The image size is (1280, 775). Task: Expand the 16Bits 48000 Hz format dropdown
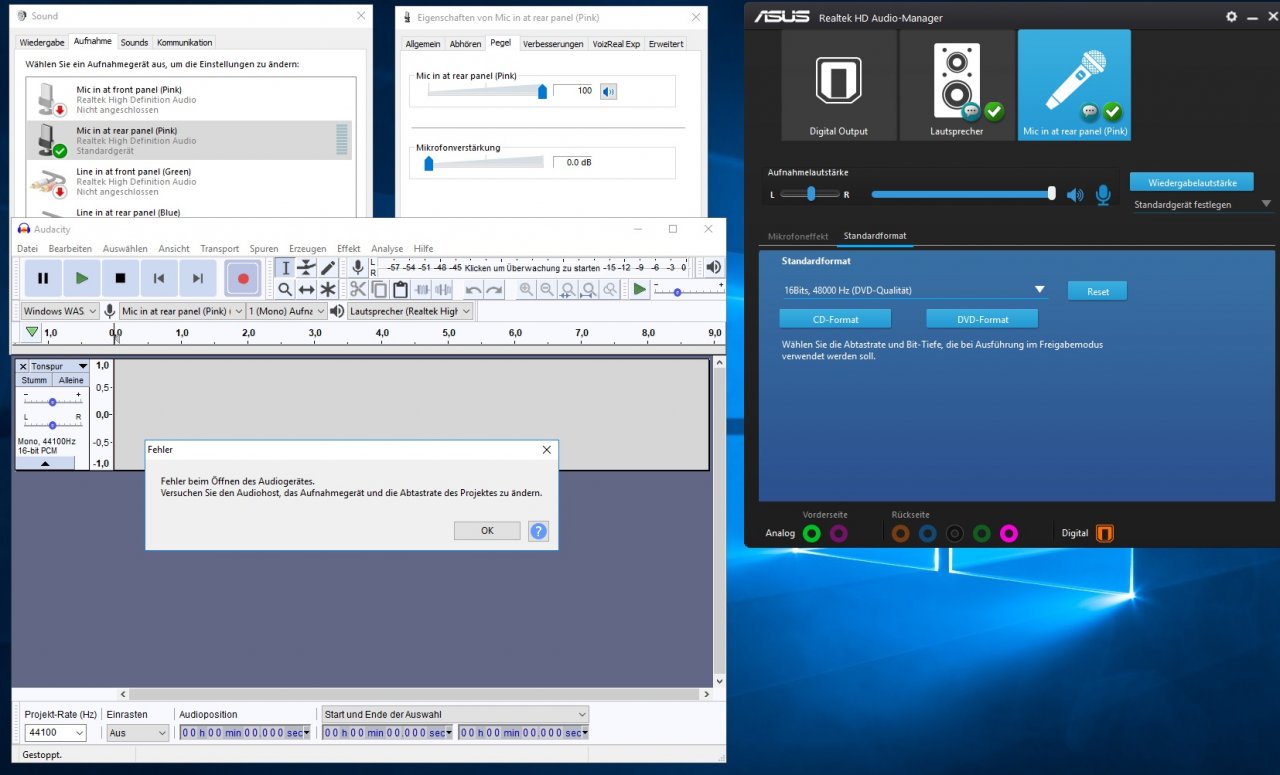(915, 290)
